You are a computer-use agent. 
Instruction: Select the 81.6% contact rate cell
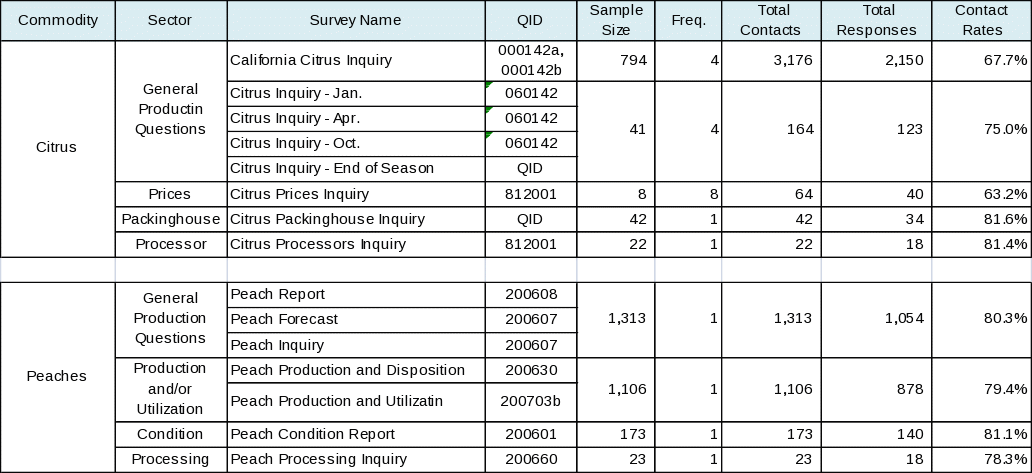981,219
